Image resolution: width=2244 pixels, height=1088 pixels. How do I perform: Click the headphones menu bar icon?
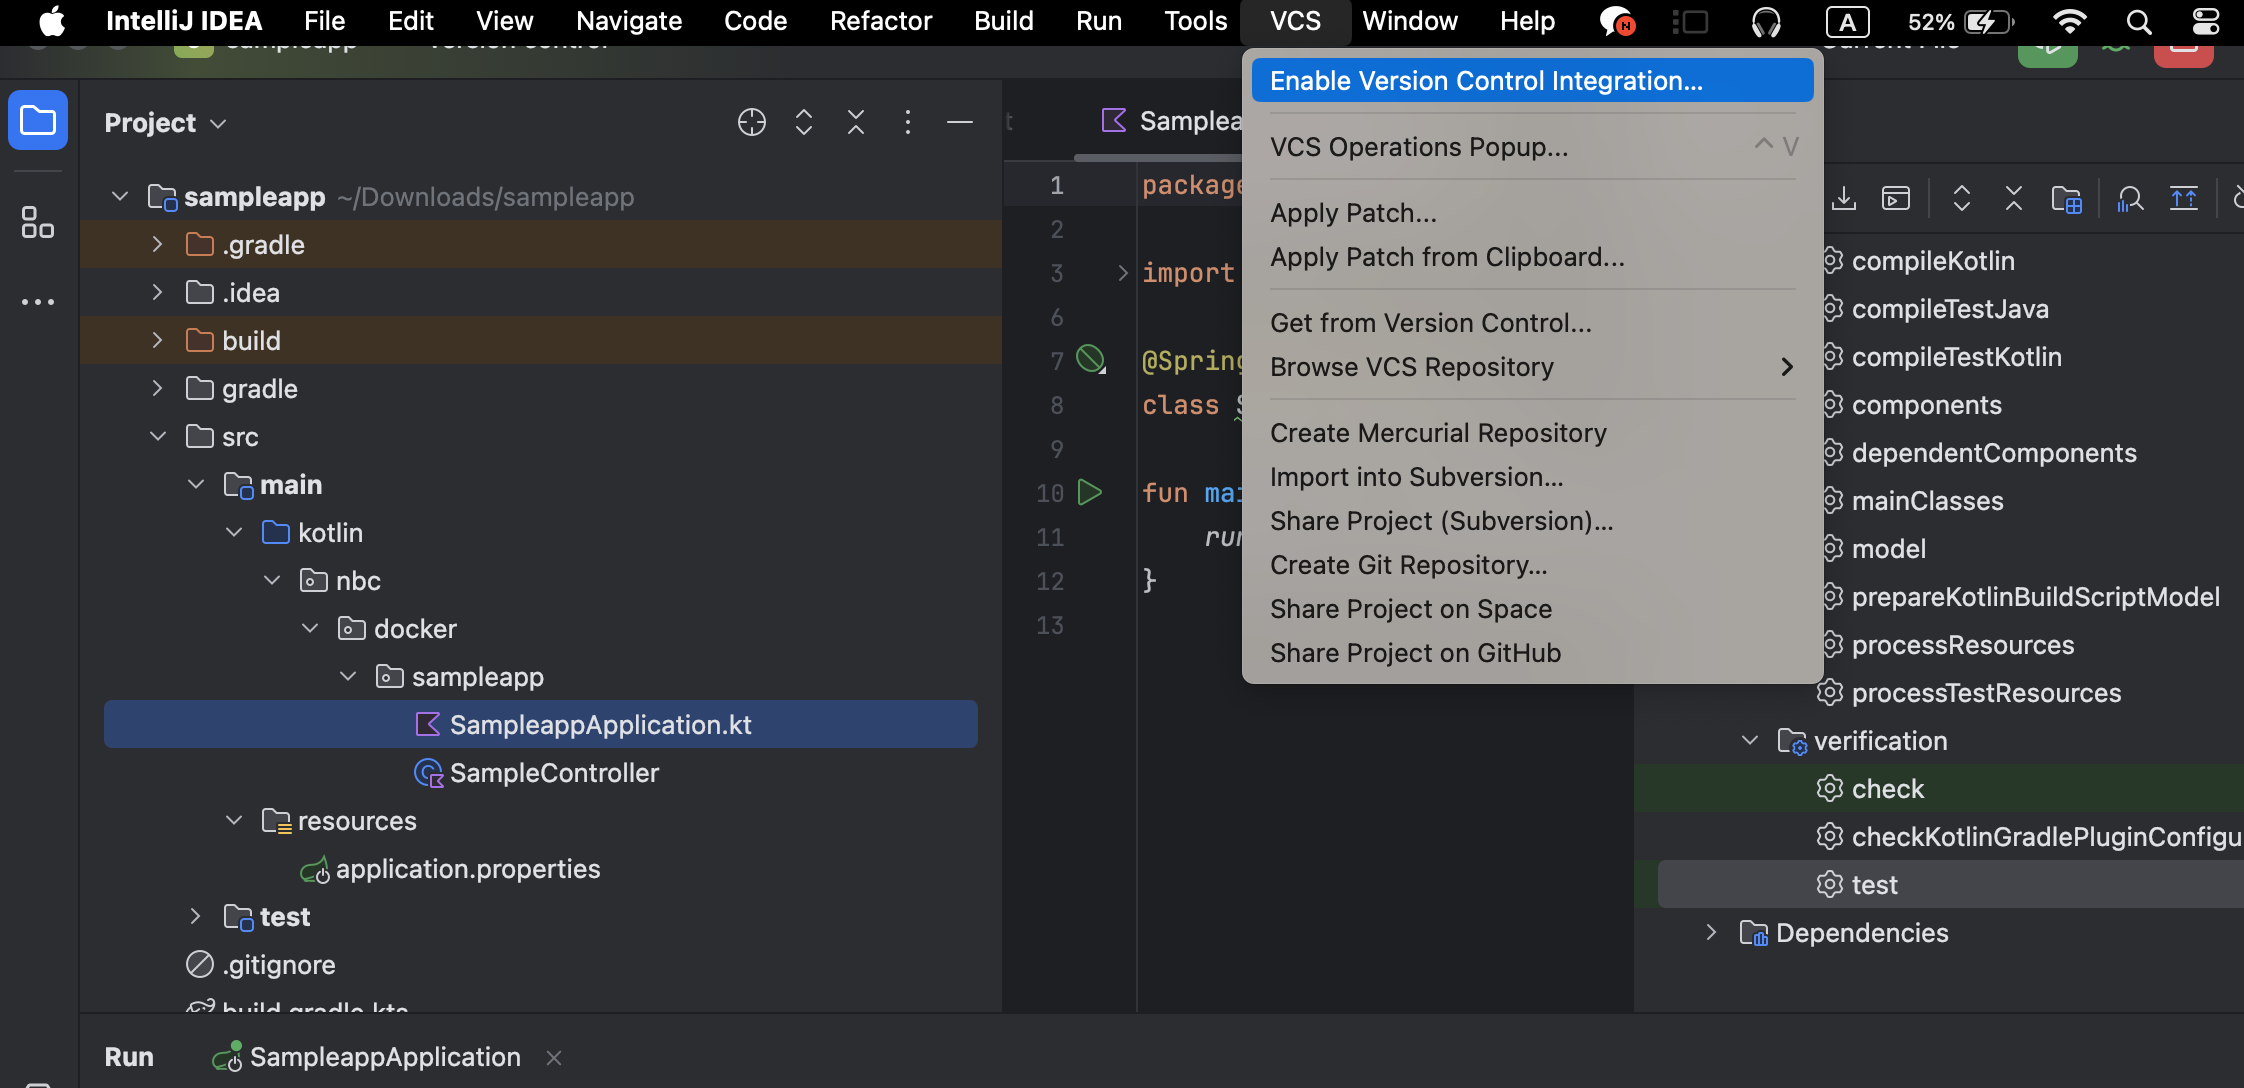click(x=1767, y=22)
